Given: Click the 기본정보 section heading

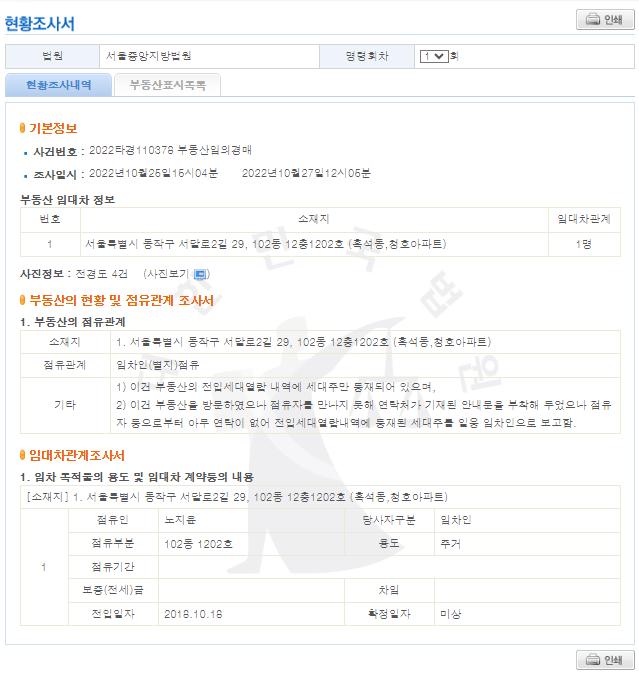Looking at the screenshot, I should 53,128.
